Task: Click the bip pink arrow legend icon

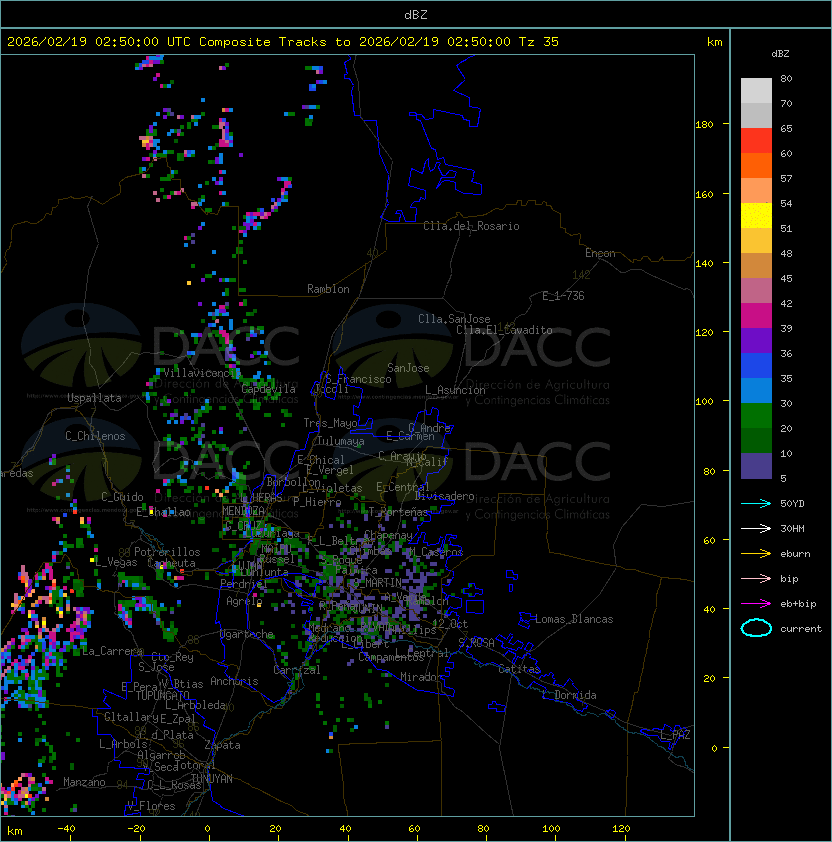Action: [x=756, y=578]
